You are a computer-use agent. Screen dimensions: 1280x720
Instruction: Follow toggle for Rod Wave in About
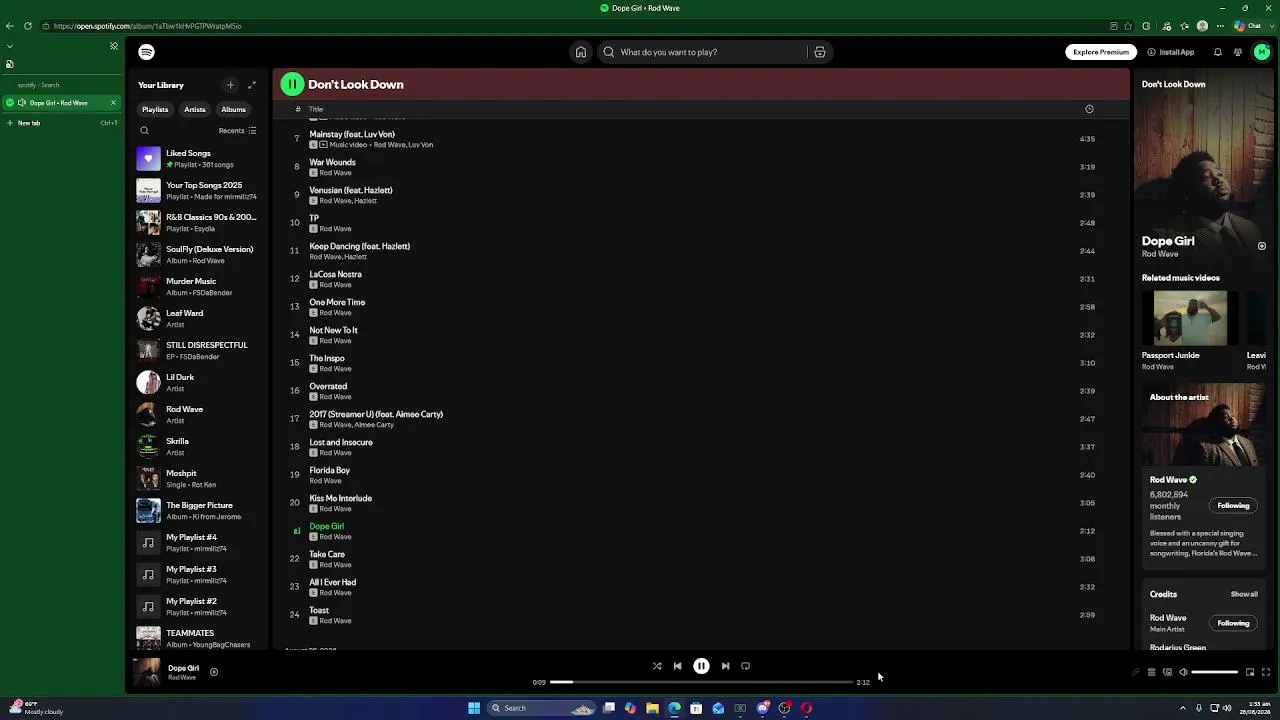(1233, 506)
